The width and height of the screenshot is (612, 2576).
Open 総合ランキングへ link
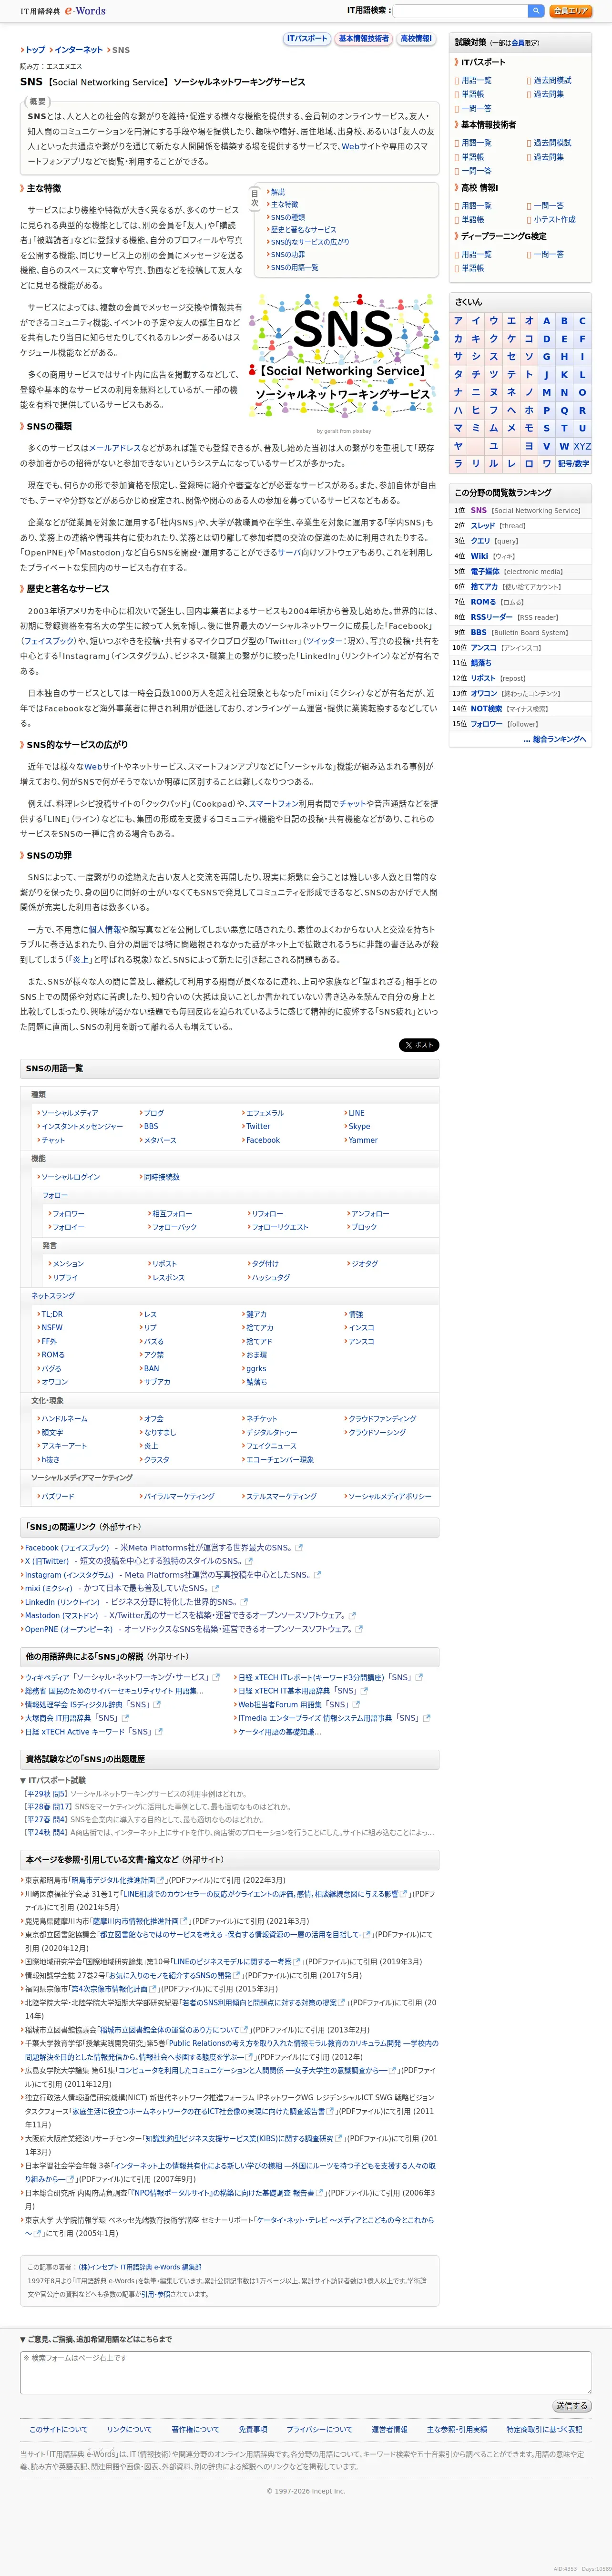tap(555, 740)
